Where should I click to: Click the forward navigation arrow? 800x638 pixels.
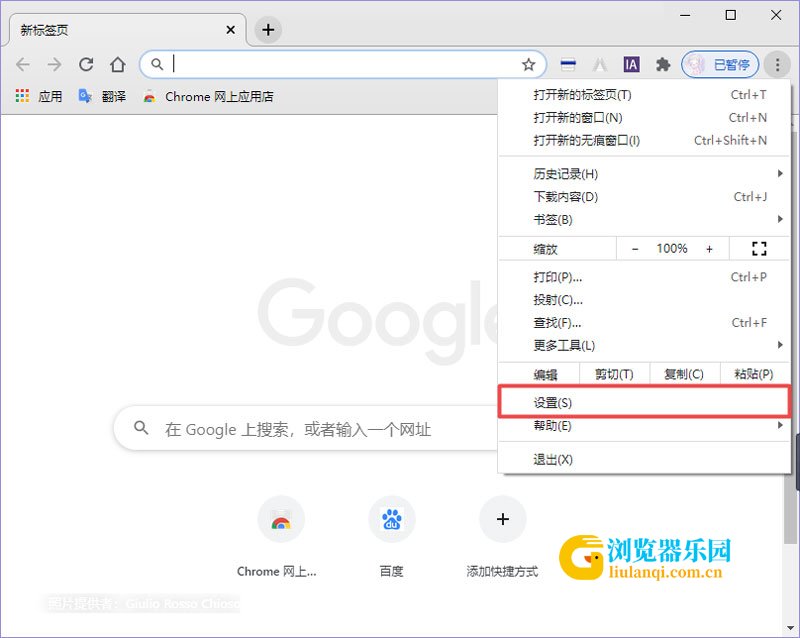[54, 64]
